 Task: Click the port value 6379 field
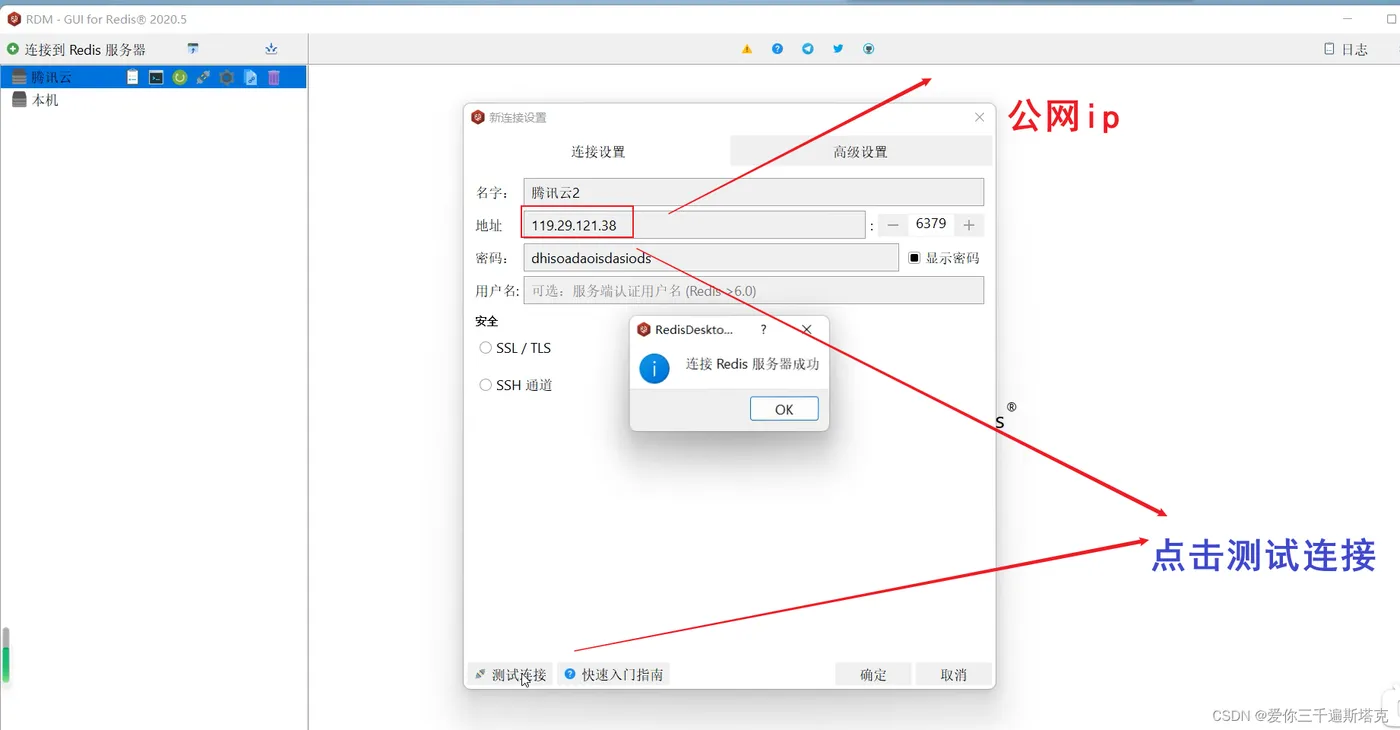(931, 225)
